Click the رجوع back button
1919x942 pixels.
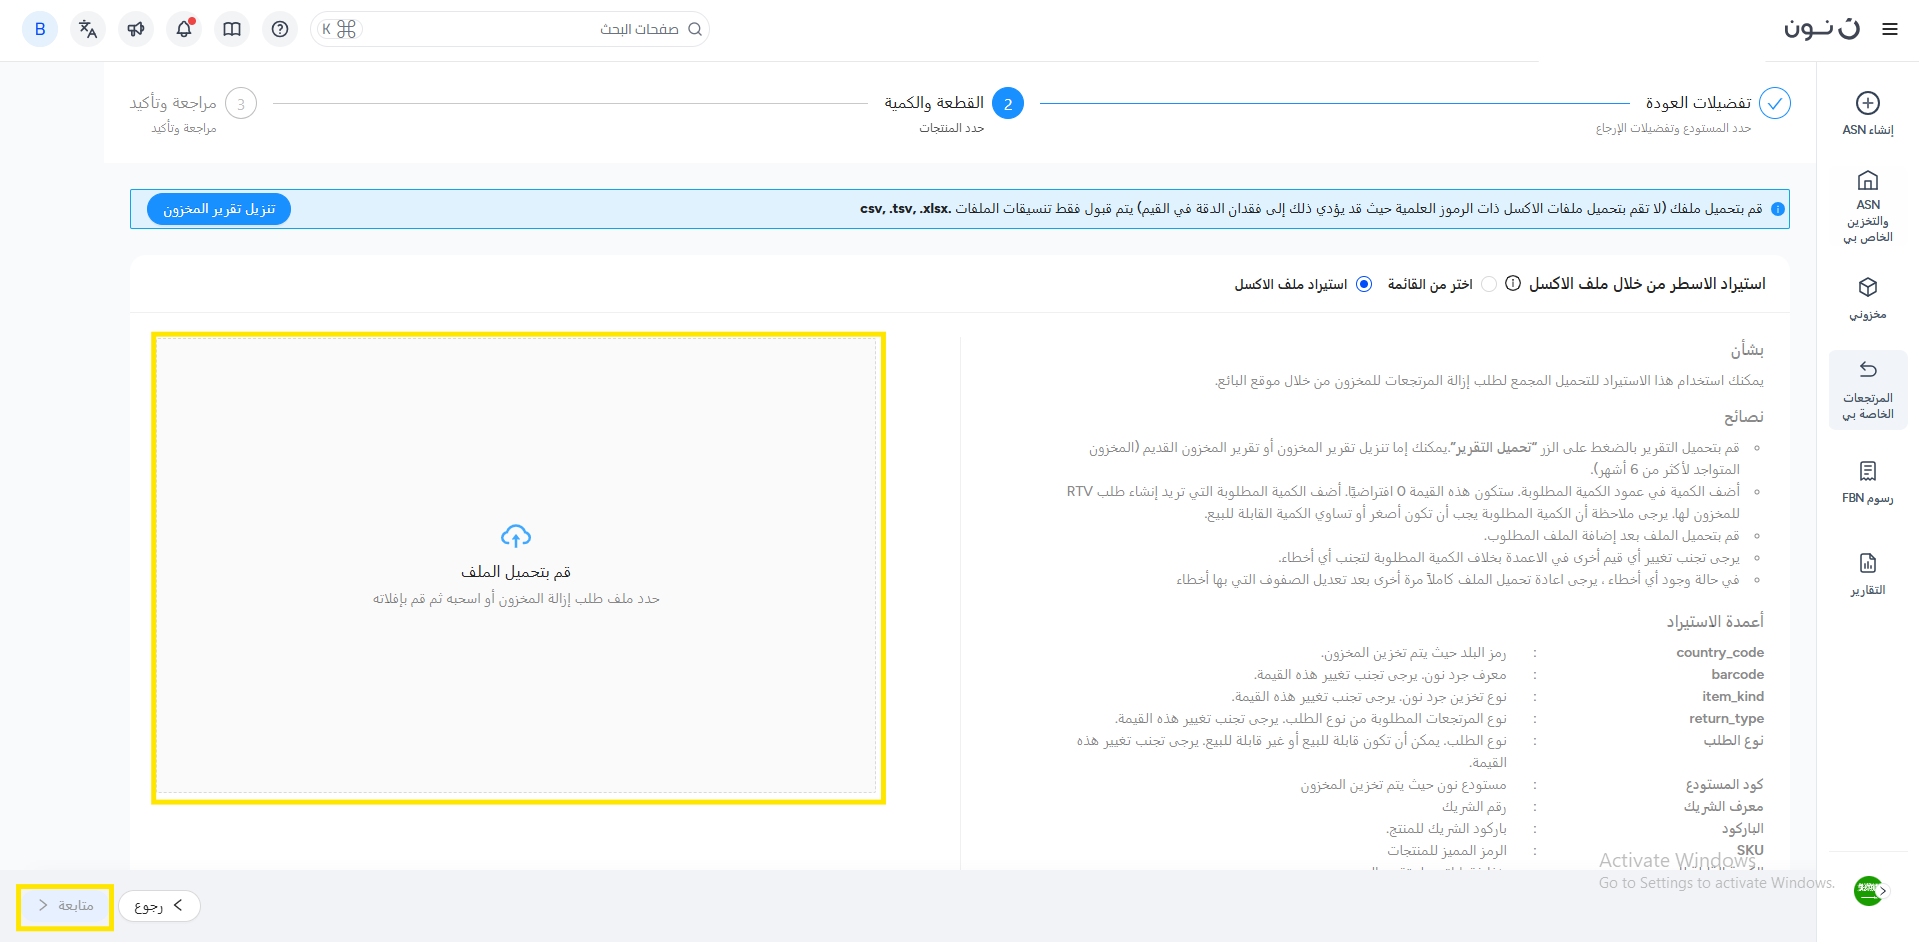[159, 906]
